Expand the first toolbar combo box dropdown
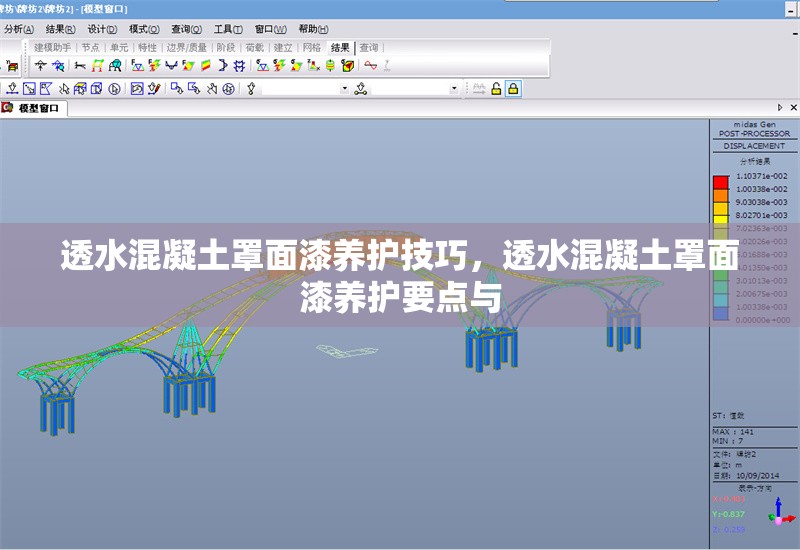The height and width of the screenshot is (550, 800). [x=345, y=89]
